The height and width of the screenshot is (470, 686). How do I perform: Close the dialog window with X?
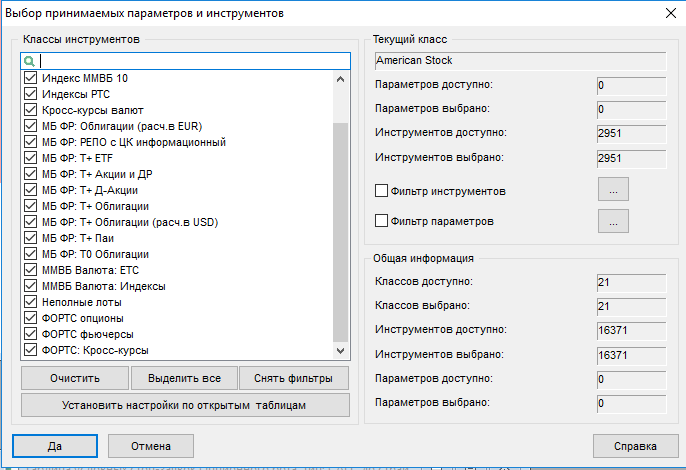coord(668,14)
